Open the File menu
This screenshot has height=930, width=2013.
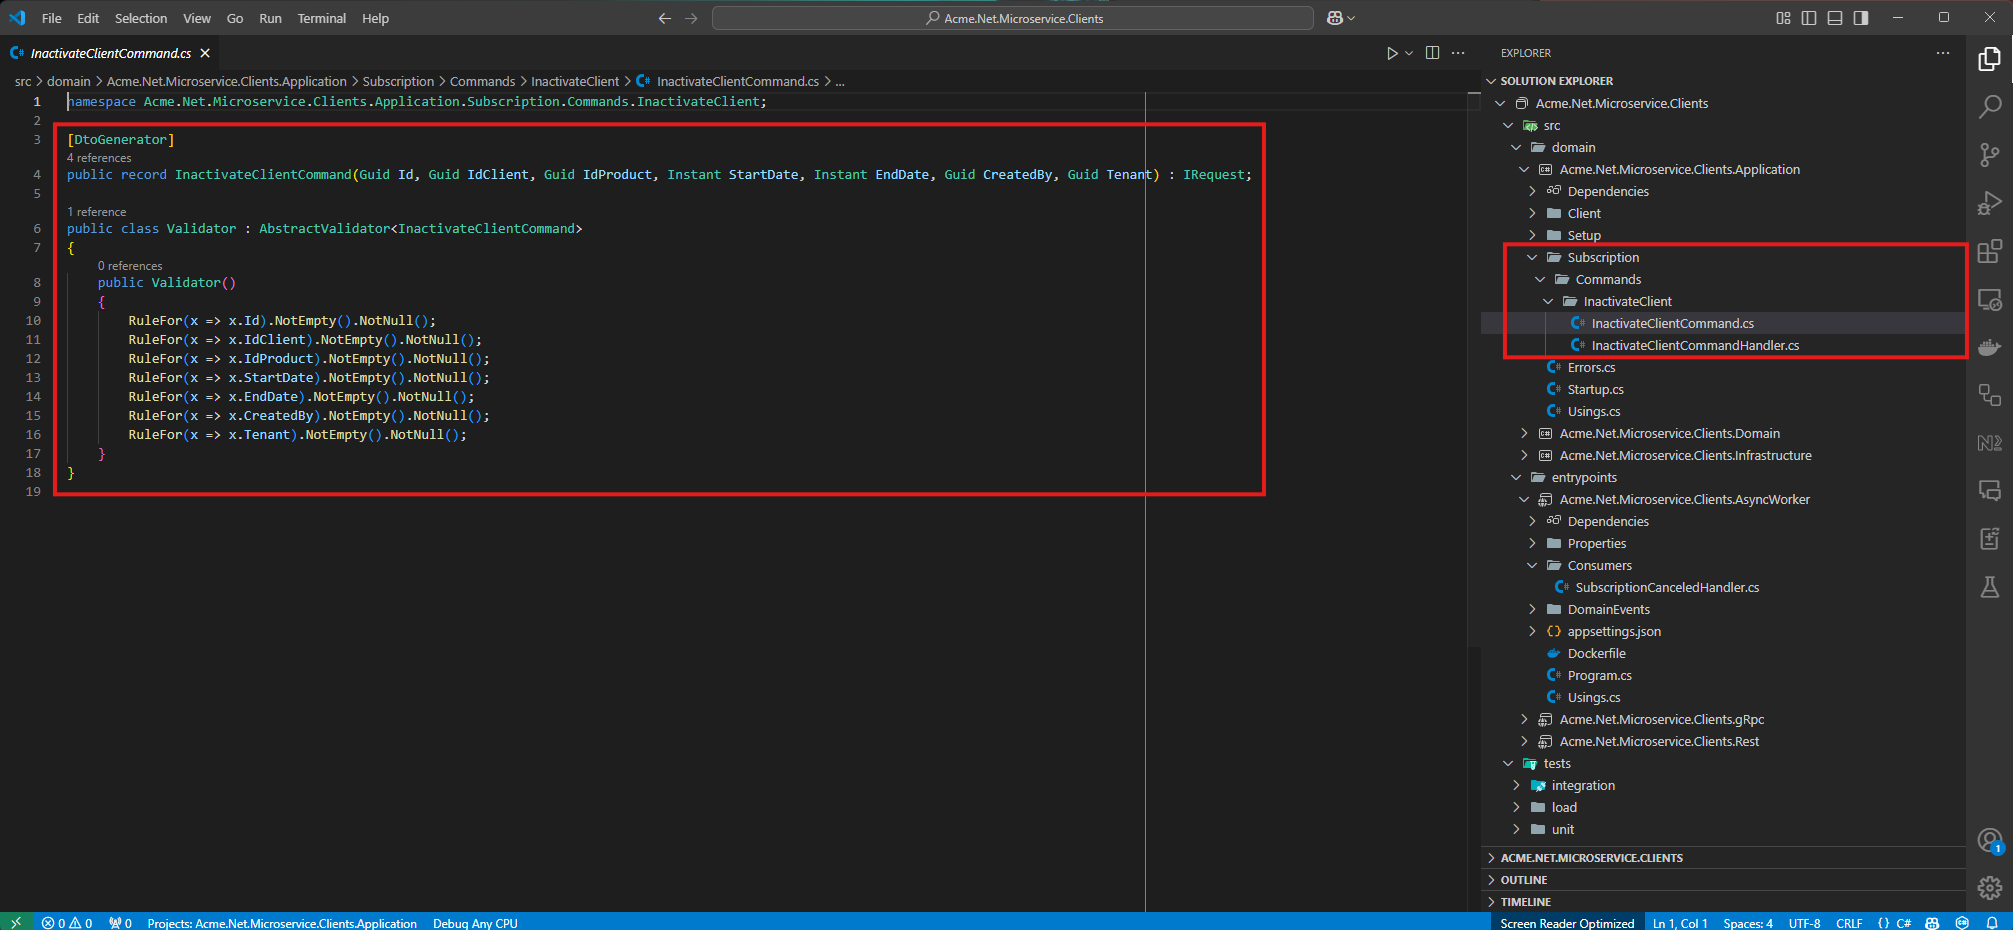click(52, 18)
